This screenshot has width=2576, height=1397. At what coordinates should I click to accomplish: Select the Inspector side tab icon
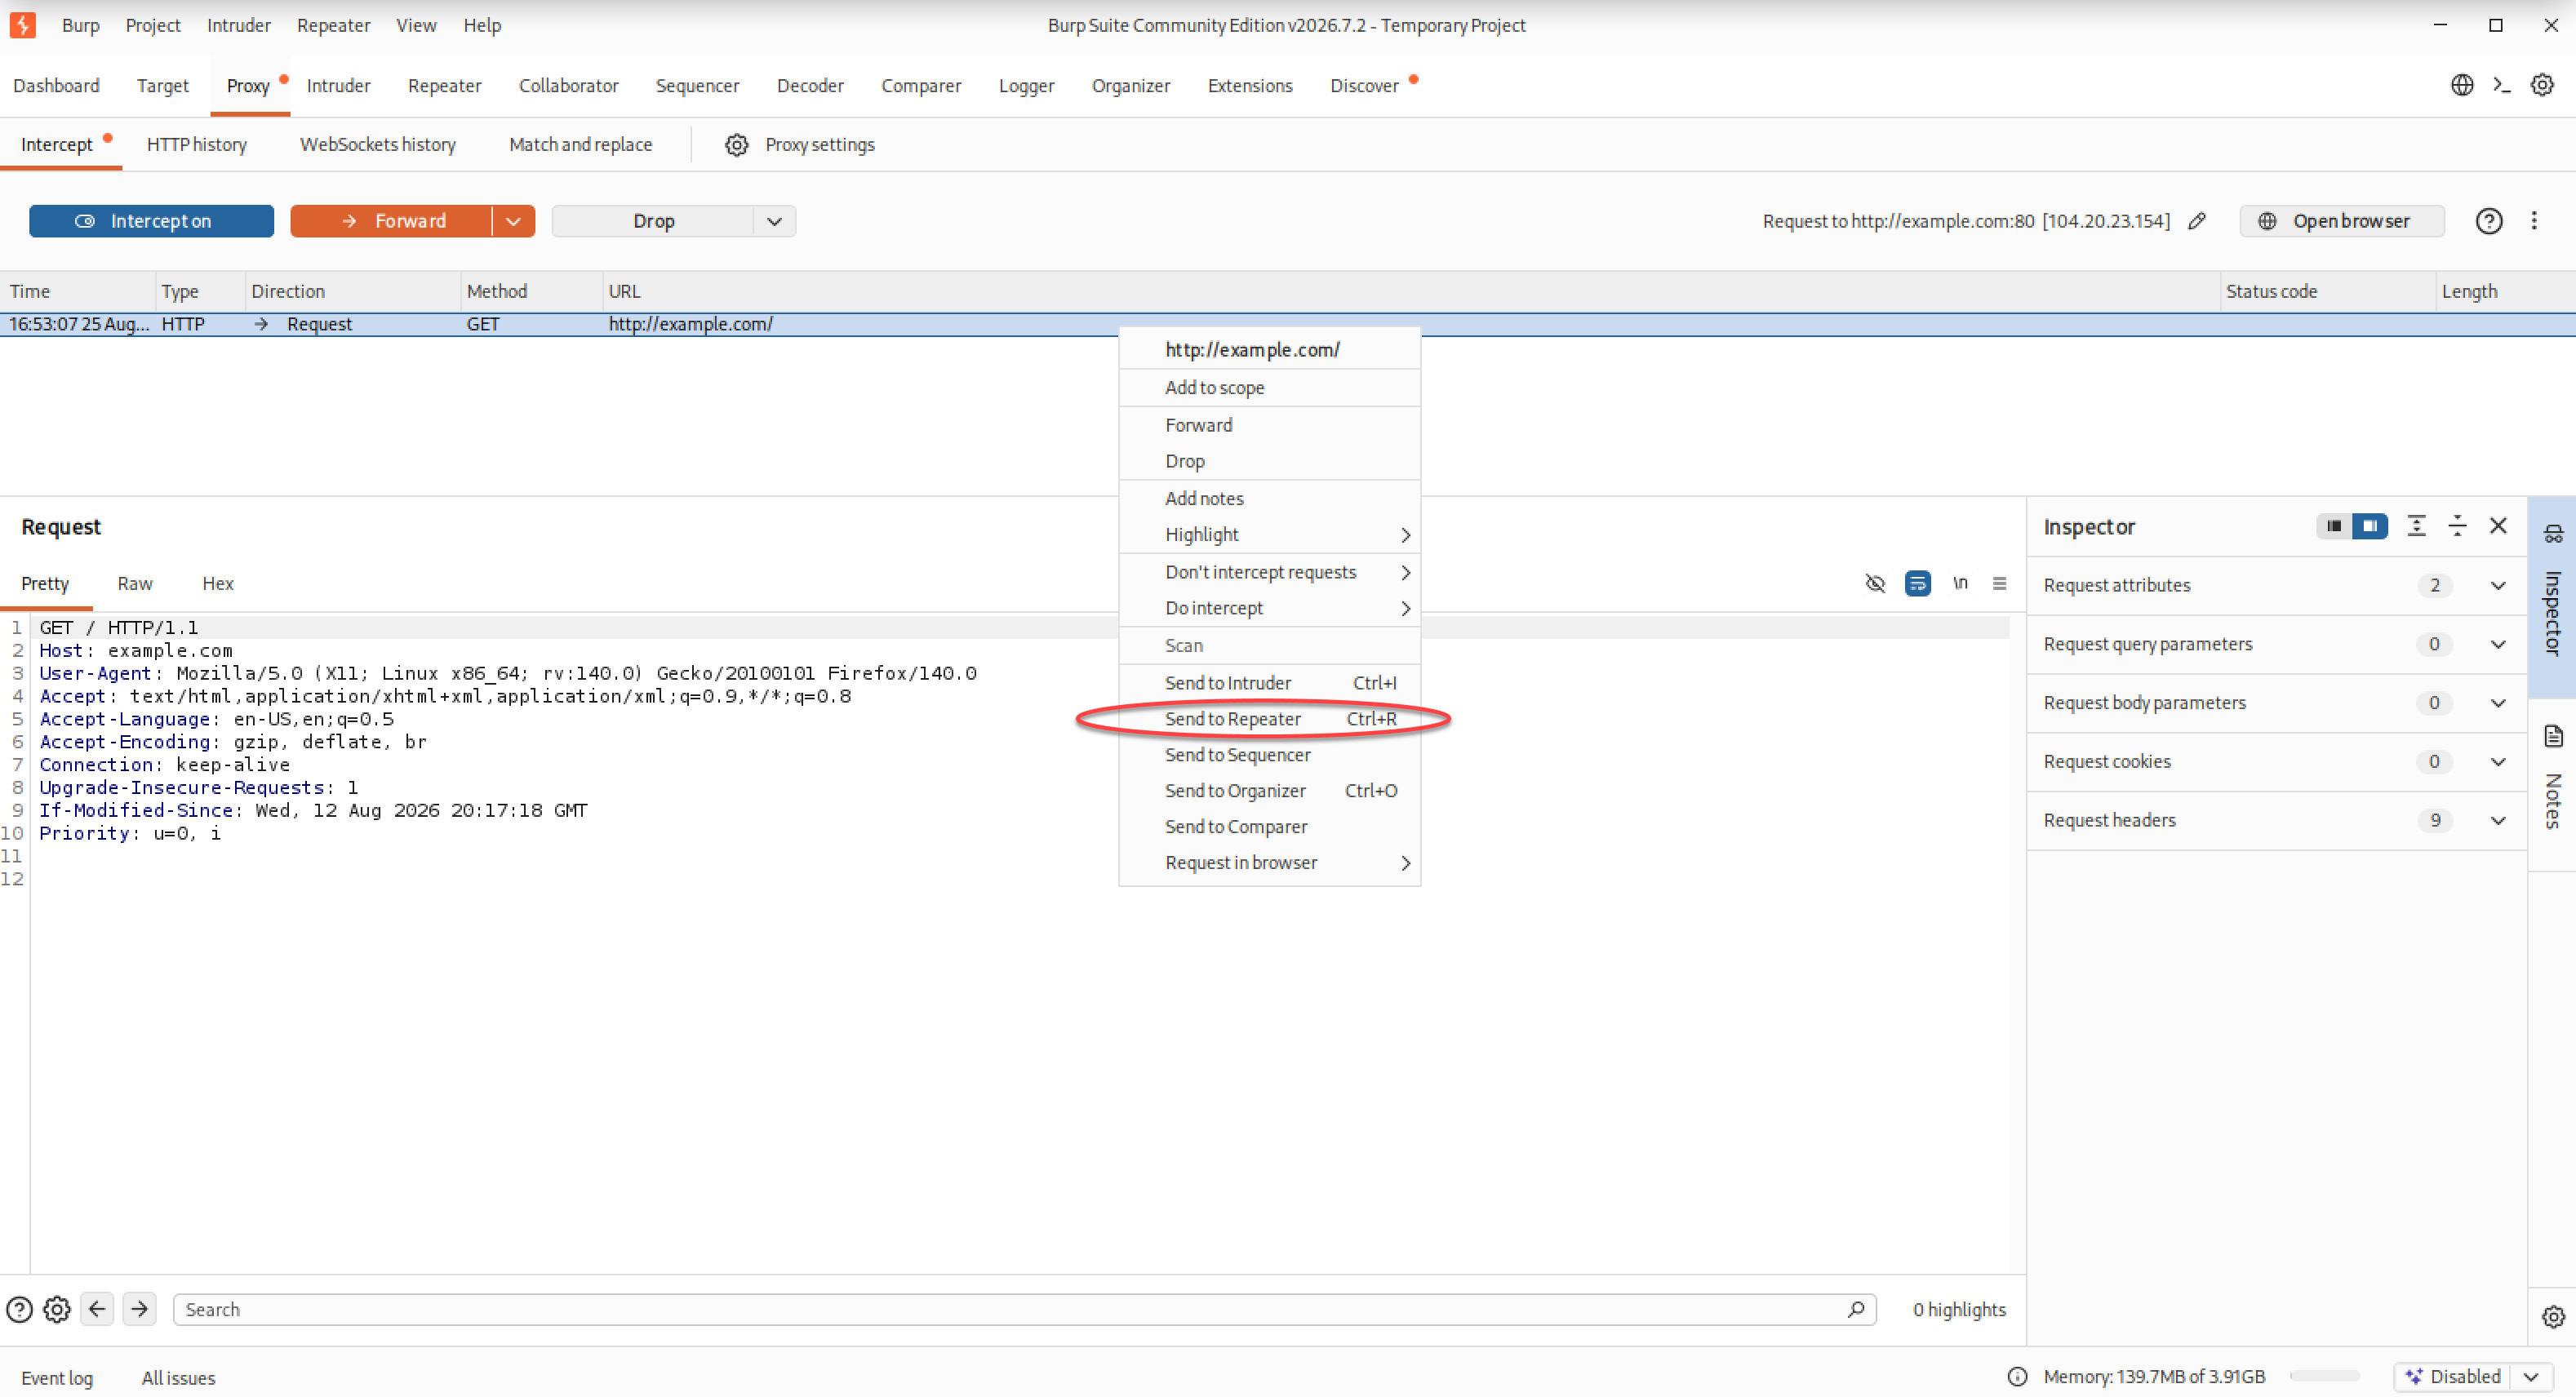point(2553,534)
